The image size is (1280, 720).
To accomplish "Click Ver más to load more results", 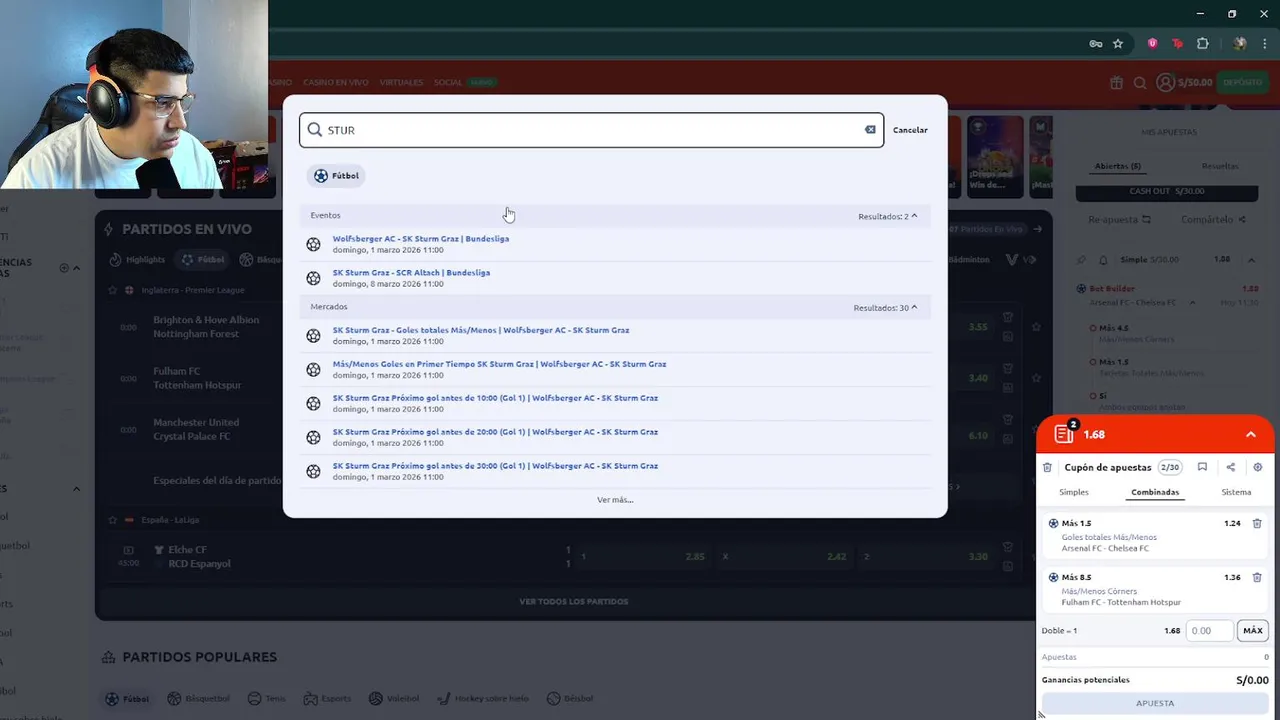I will tap(615, 500).
